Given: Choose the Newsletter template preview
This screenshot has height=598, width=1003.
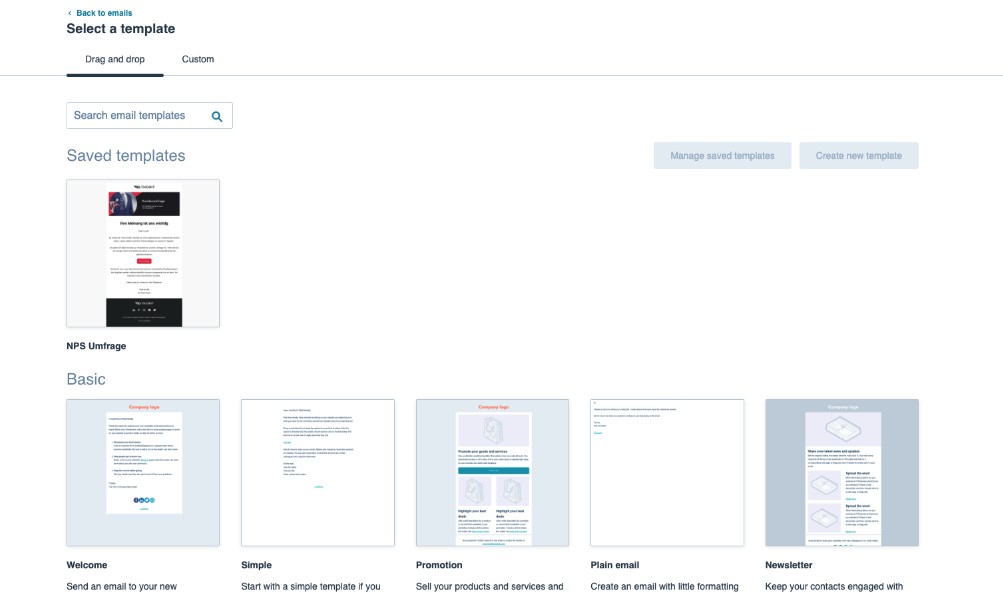Looking at the screenshot, I should point(841,472).
